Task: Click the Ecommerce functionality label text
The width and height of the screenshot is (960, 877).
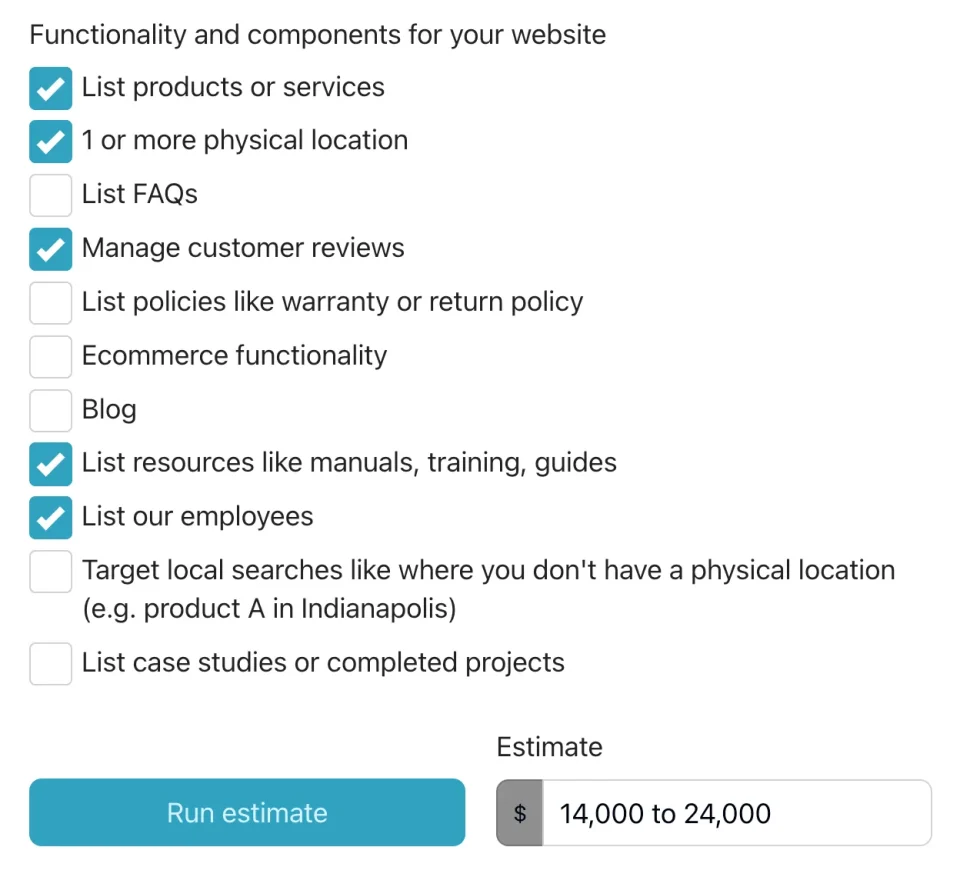Action: pyautogui.click(x=234, y=356)
